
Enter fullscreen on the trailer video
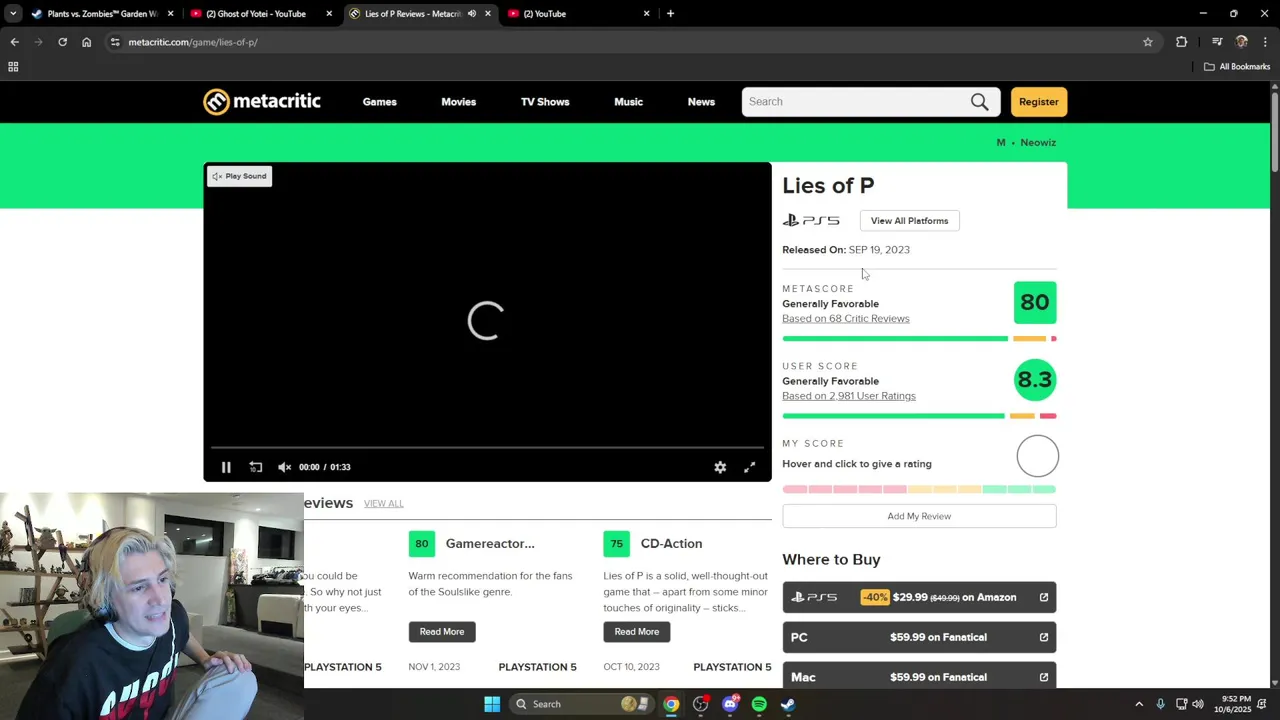coord(749,467)
